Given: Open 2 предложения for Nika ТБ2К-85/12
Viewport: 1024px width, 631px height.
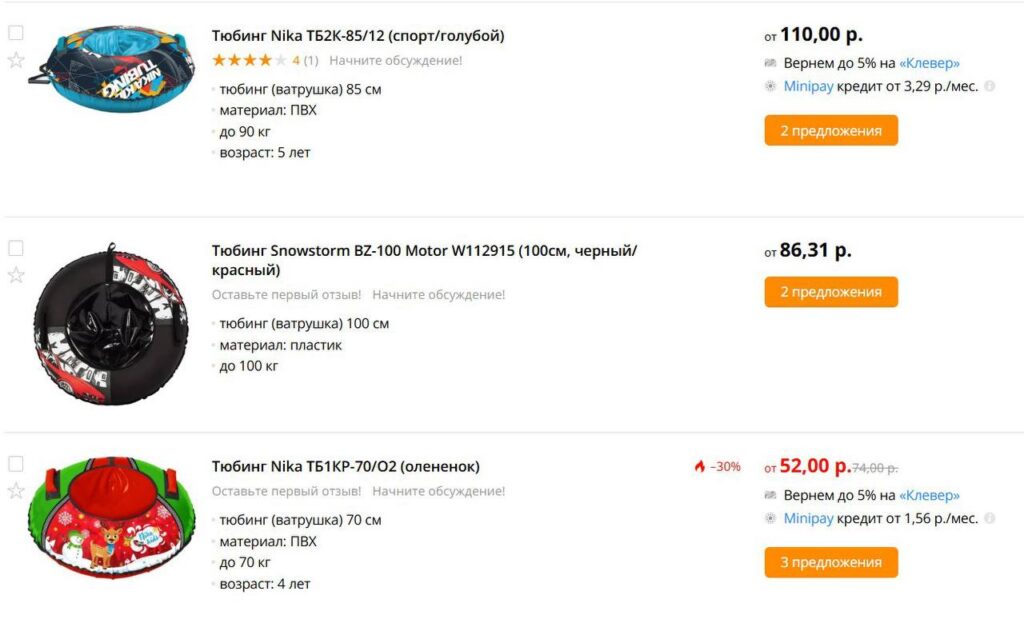Looking at the screenshot, I should click(831, 131).
